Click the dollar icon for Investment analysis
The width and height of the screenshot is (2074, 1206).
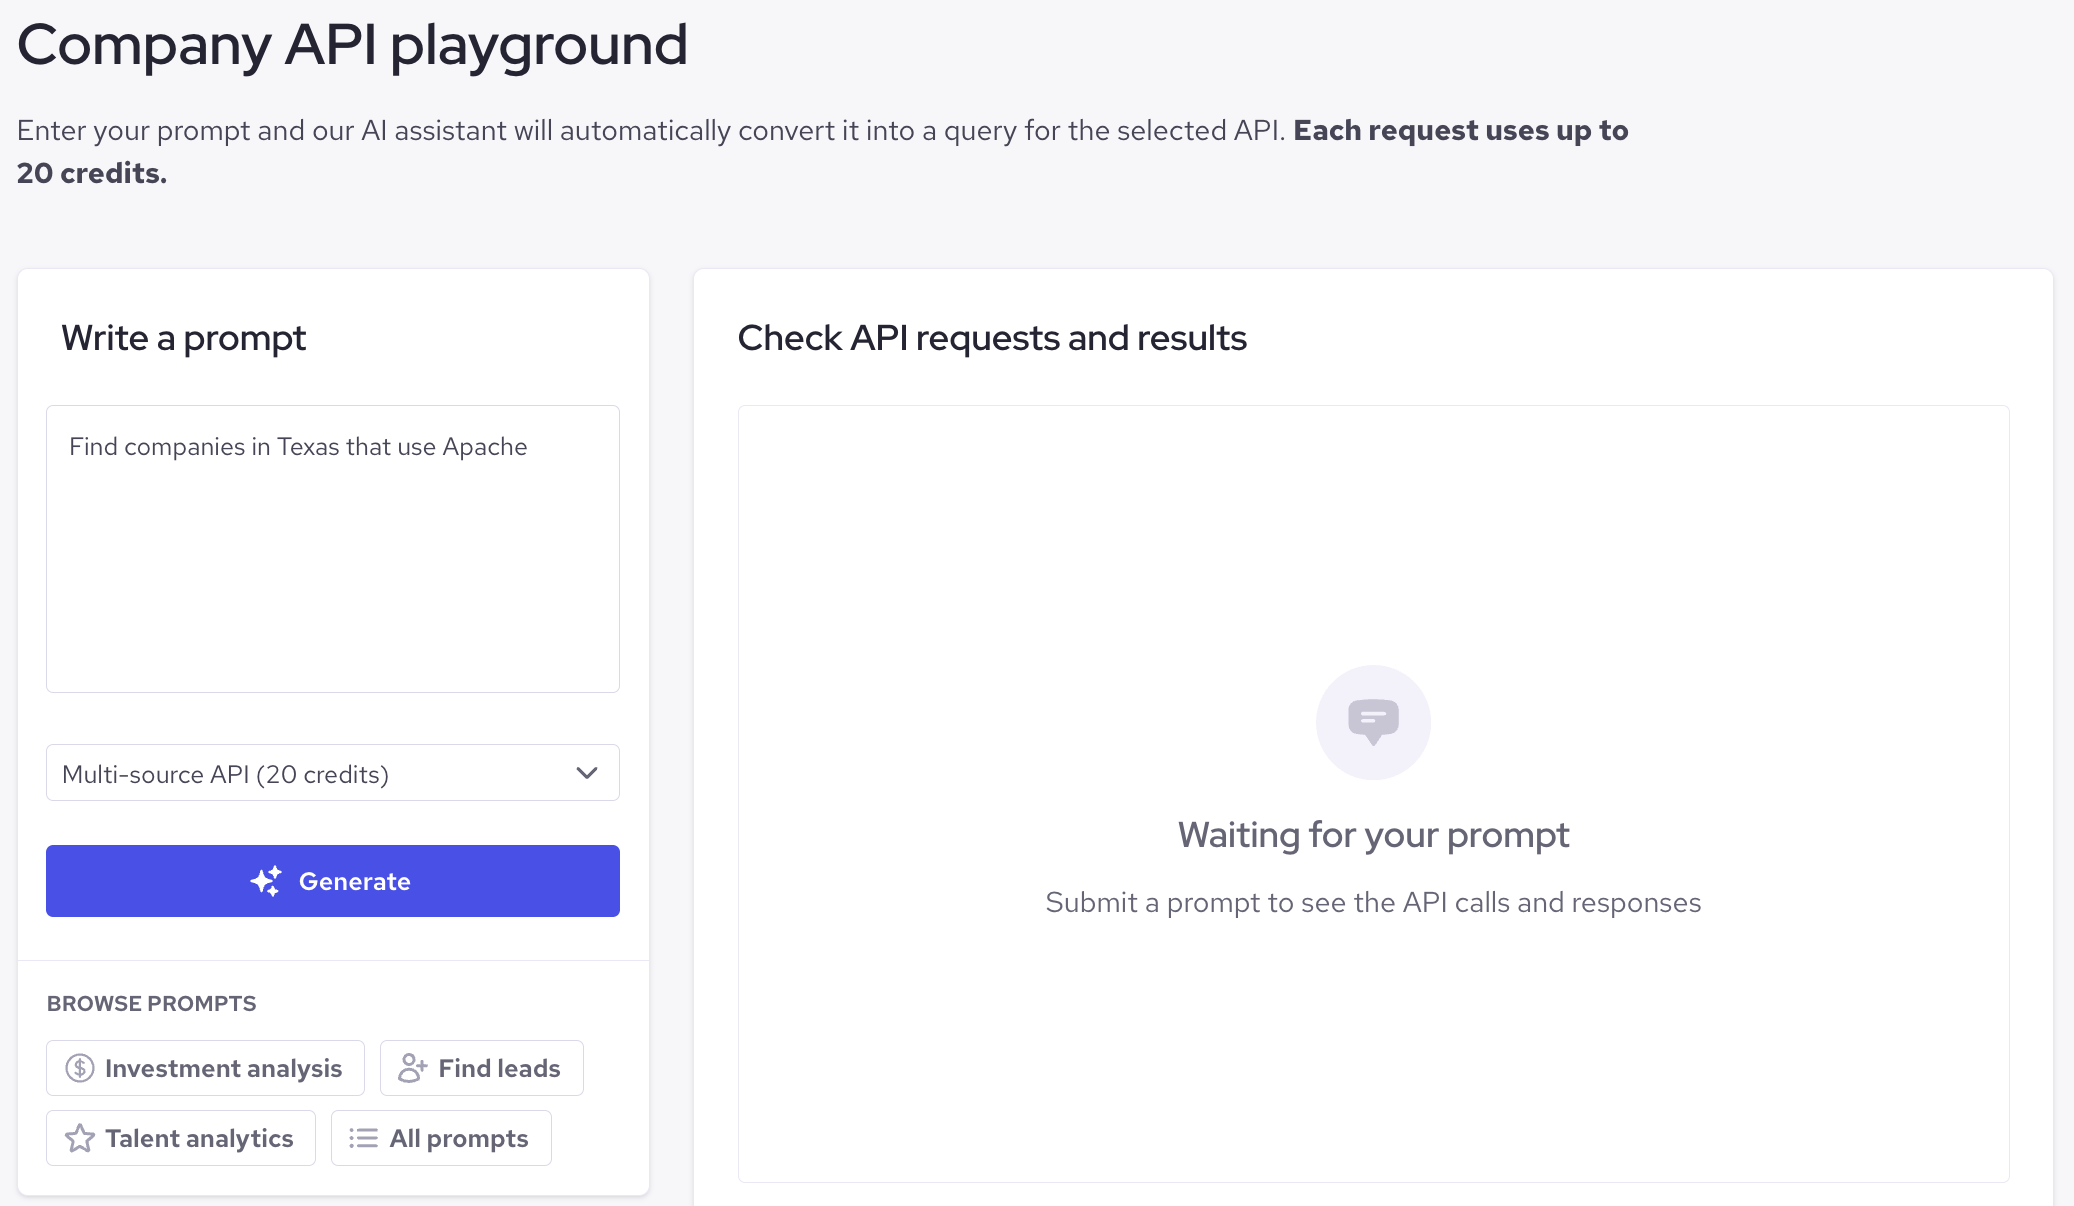click(x=80, y=1068)
